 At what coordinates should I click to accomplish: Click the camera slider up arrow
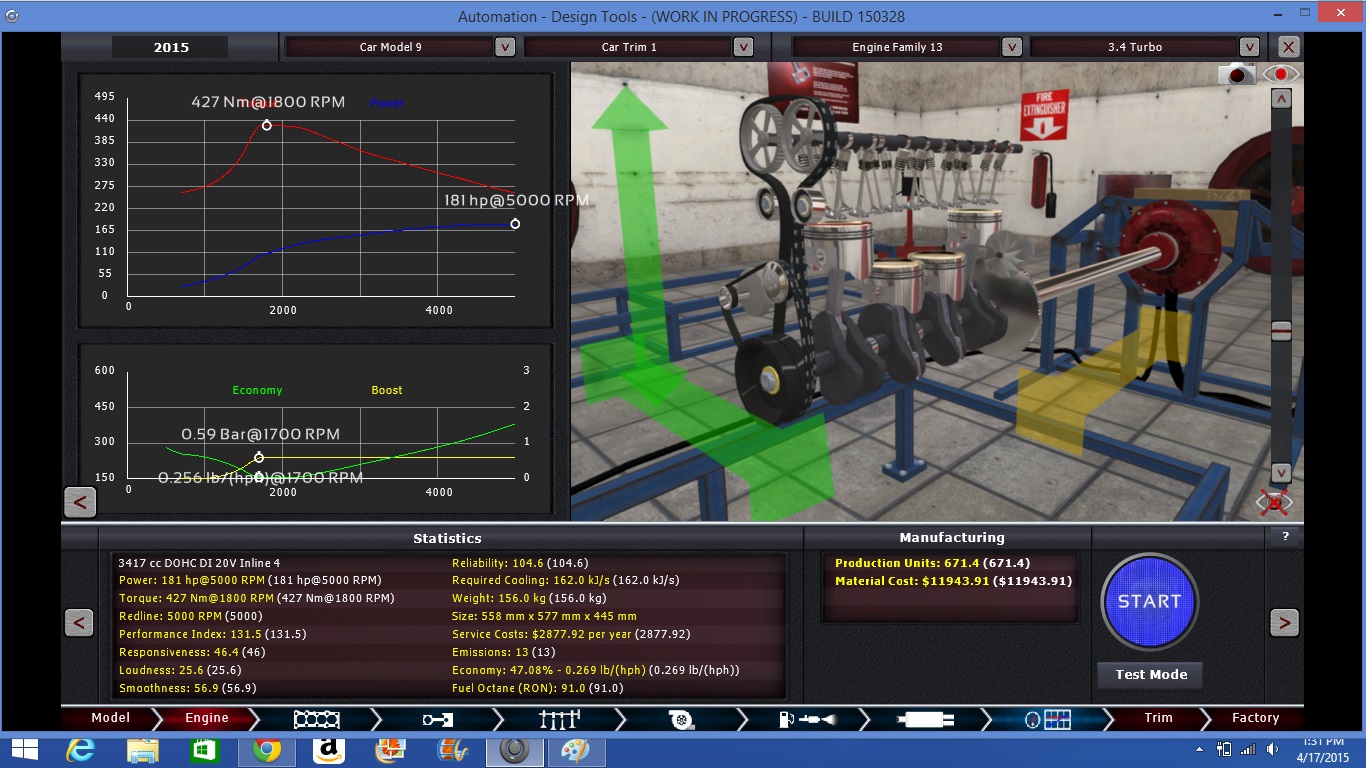(x=1281, y=99)
